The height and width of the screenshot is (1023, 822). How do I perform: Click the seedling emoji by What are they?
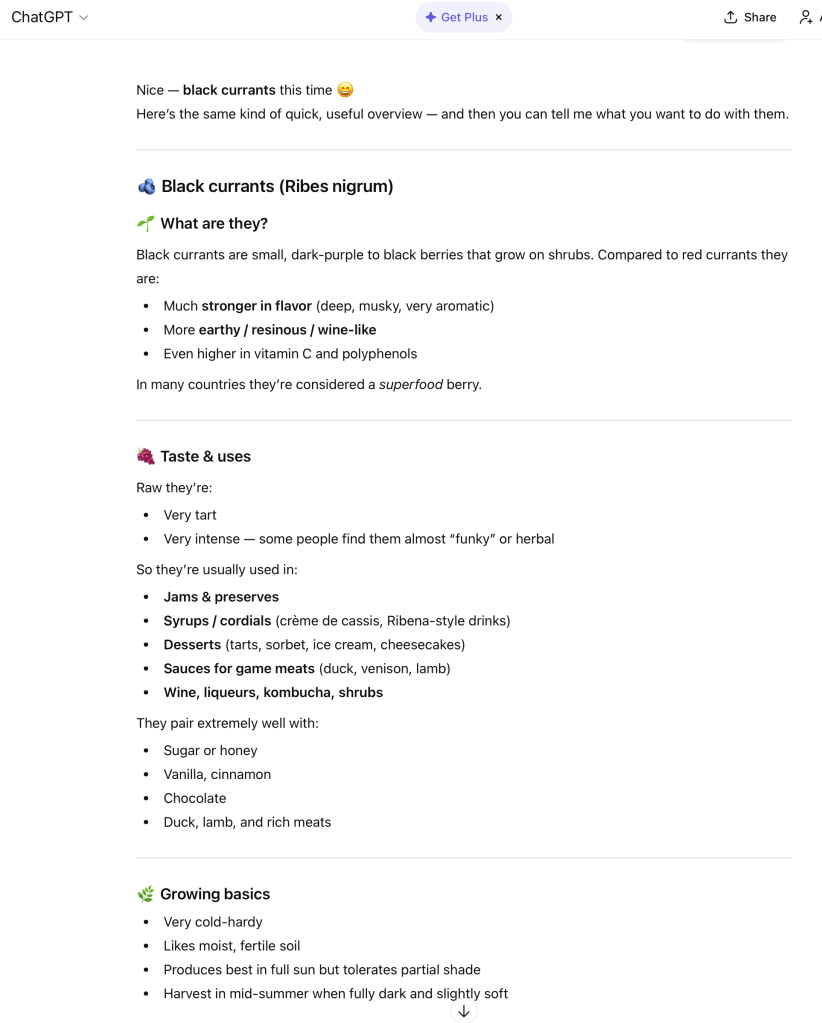(x=146, y=223)
